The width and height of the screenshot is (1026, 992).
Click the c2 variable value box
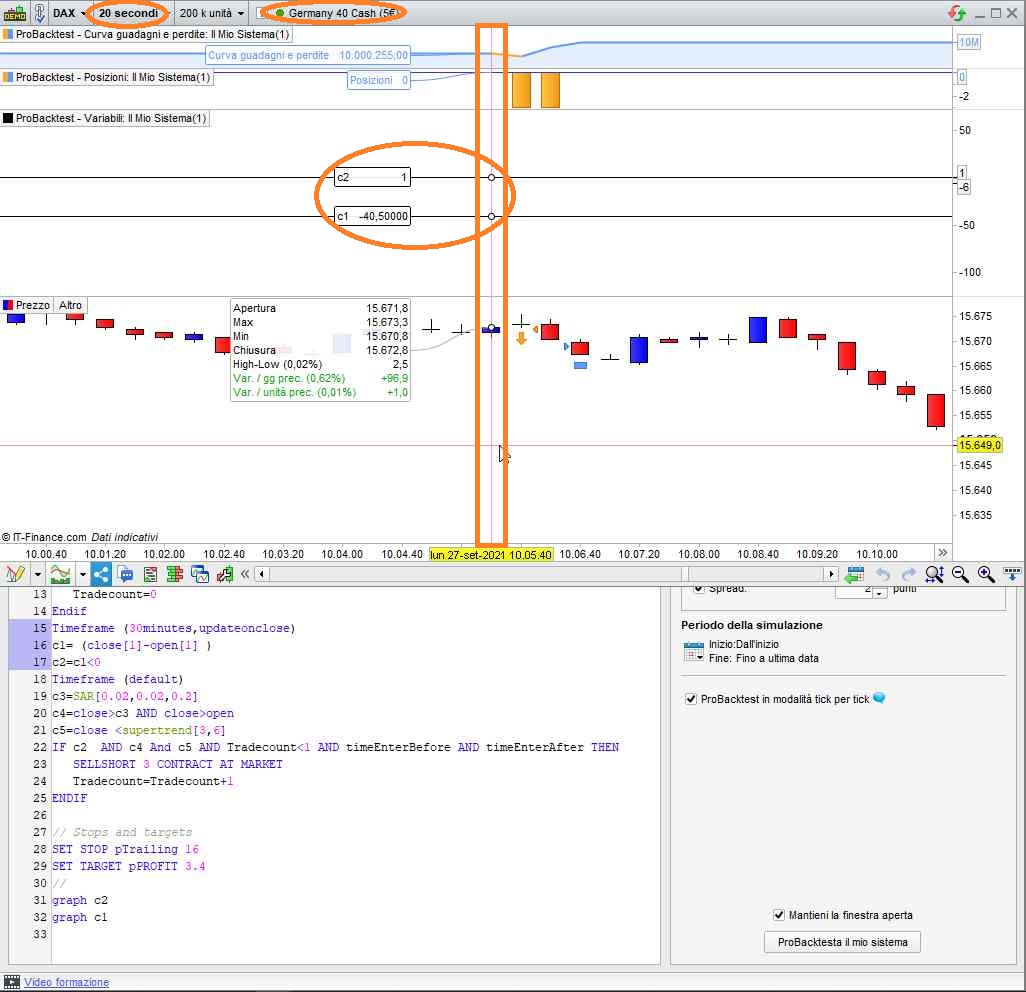pyautogui.click(x=372, y=177)
